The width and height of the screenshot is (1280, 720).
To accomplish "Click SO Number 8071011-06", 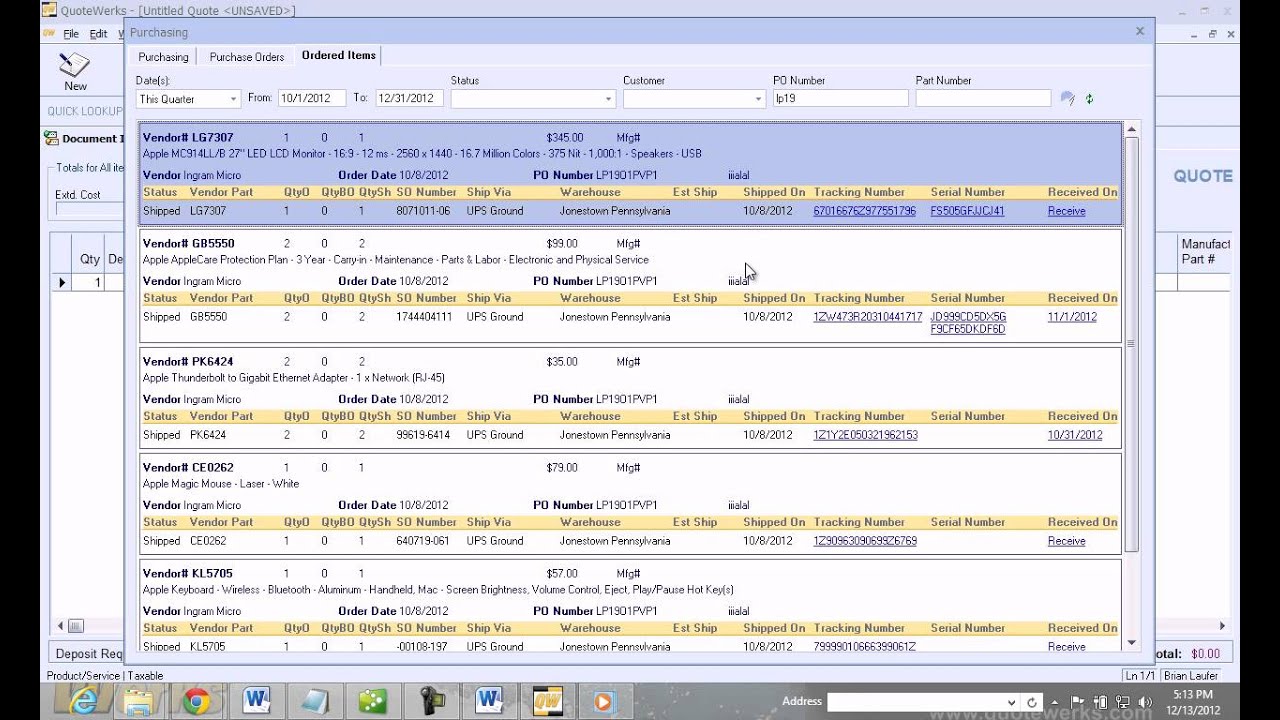I will click(x=423, y=211).
